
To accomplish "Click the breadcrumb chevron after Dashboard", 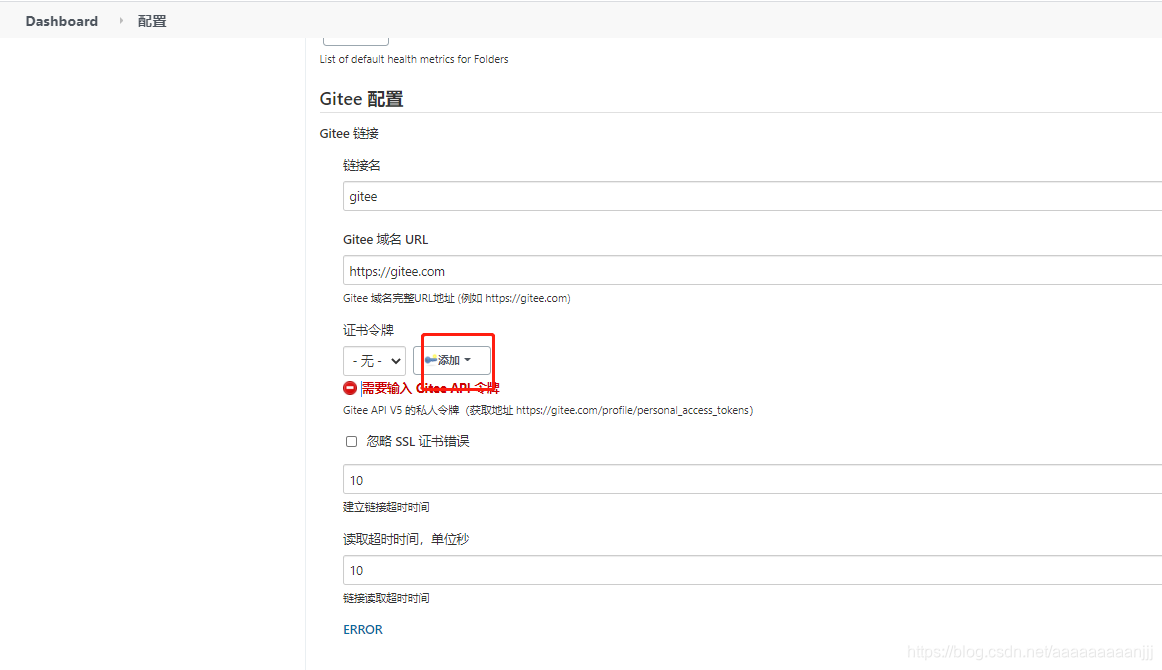I will 121,21.
